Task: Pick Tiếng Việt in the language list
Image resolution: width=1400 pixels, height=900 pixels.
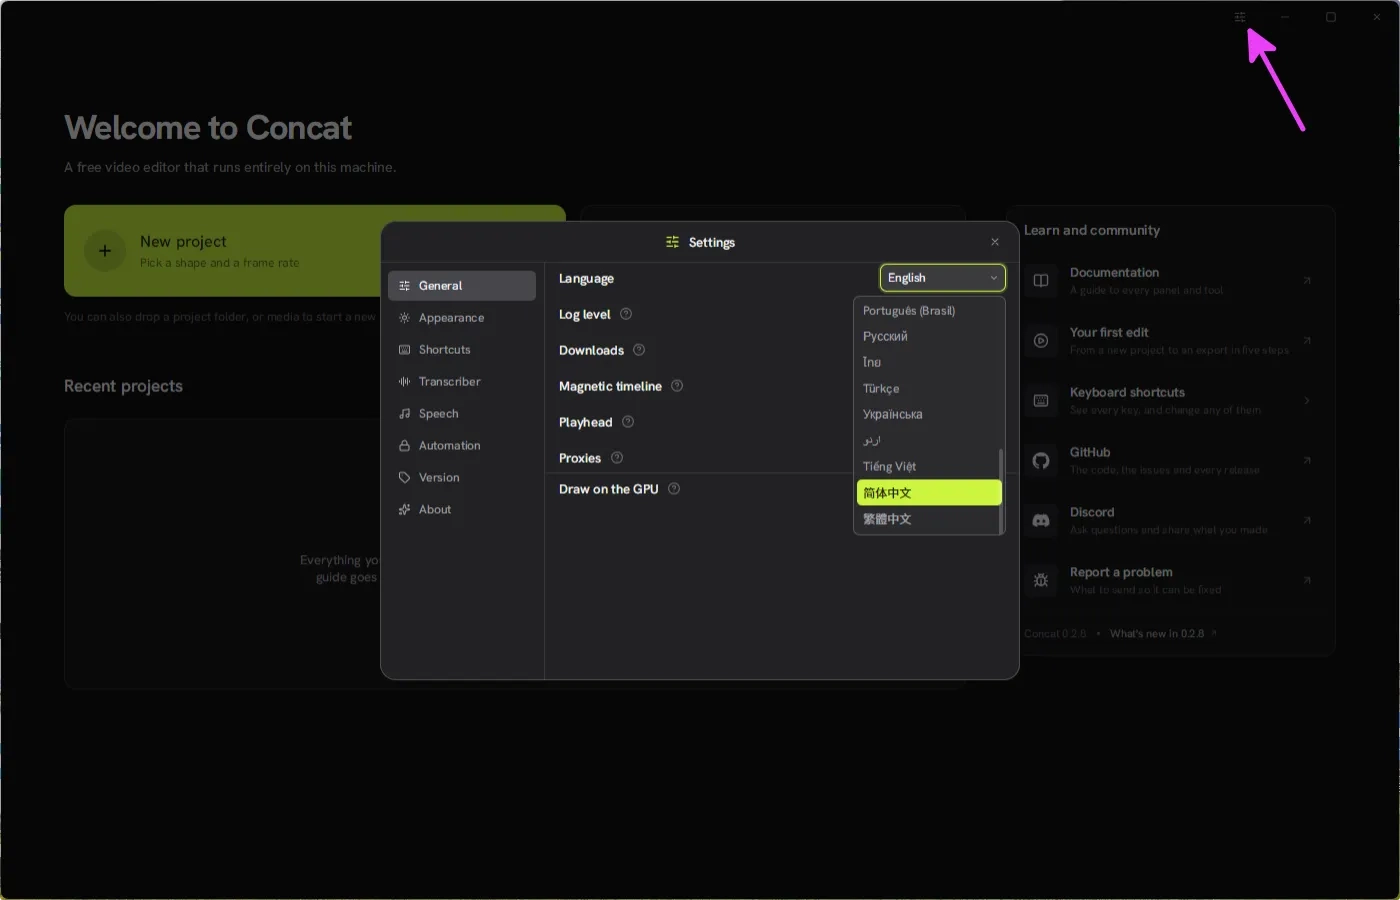Action: (x=927, y=467)
